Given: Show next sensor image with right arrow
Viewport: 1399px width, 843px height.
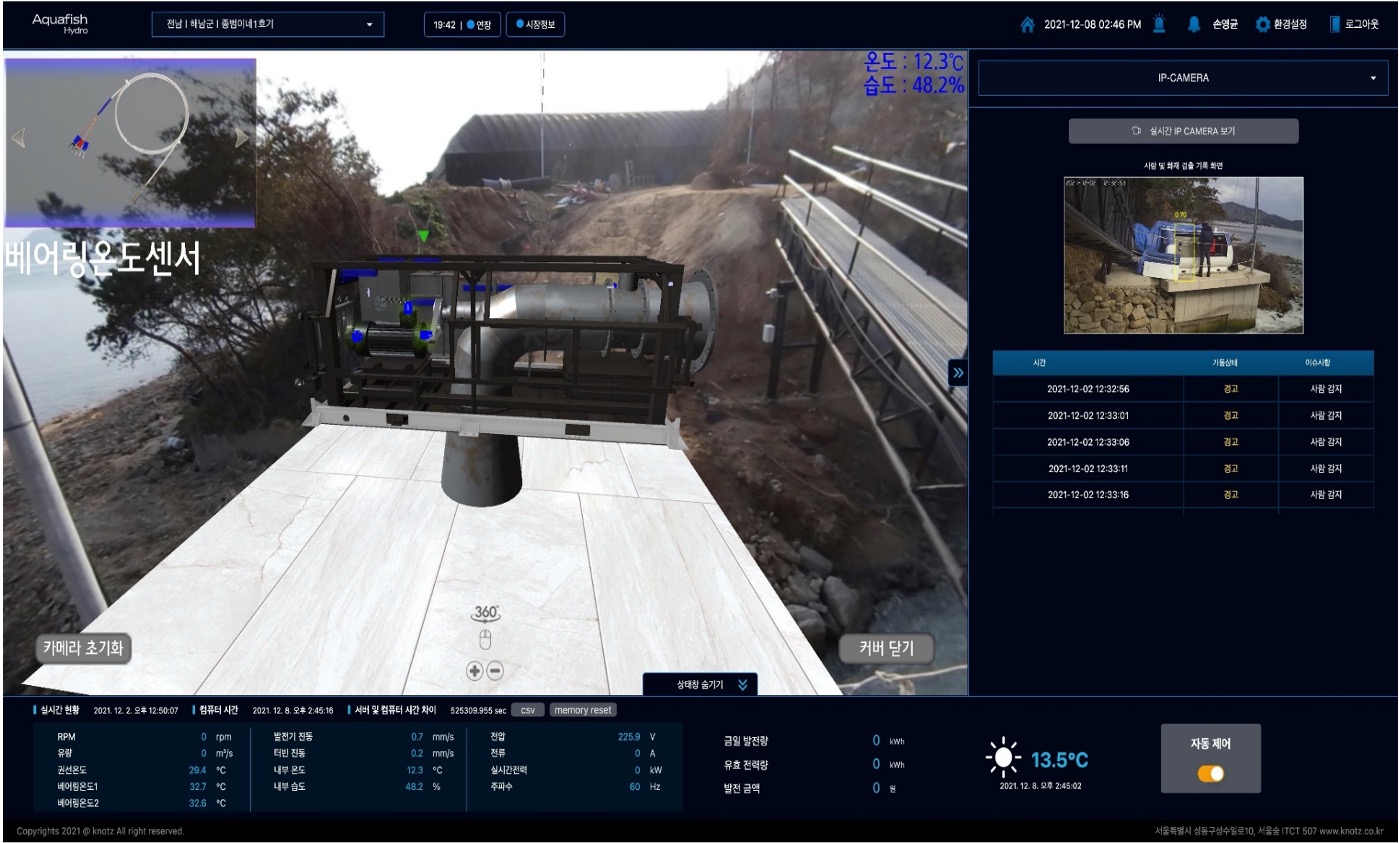Looking at the screenshot, I should pyautogui.click(x=242, y=138).
